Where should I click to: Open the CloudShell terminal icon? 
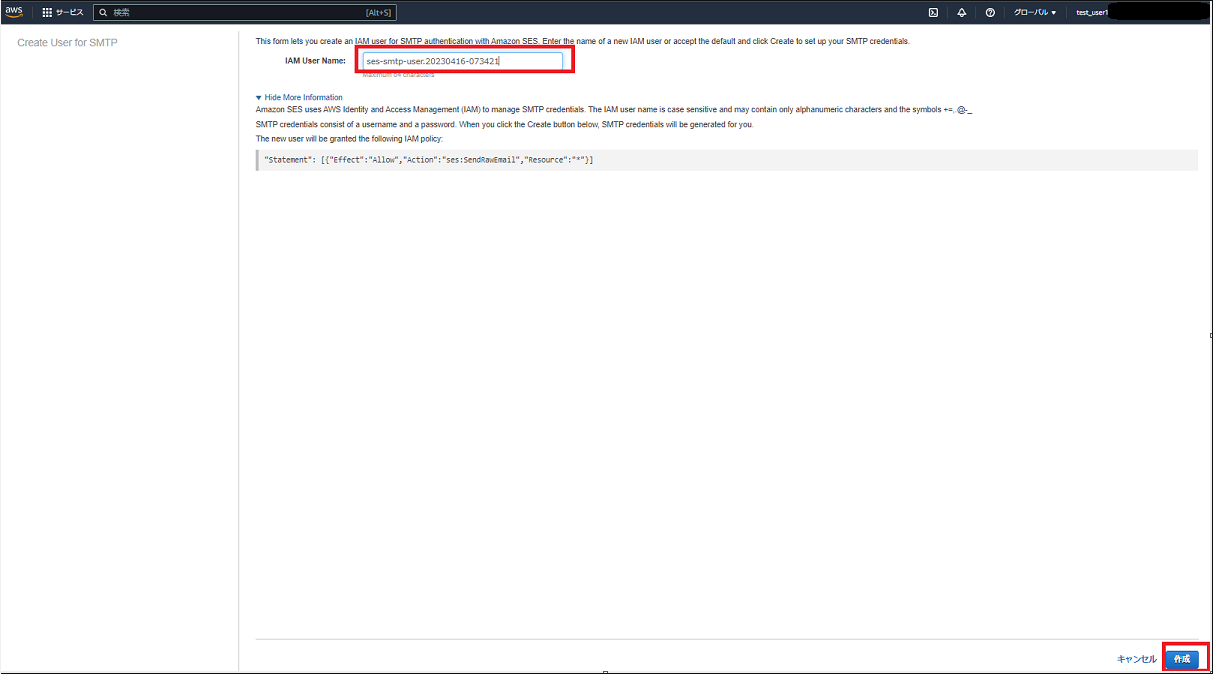tap(933, 12)
